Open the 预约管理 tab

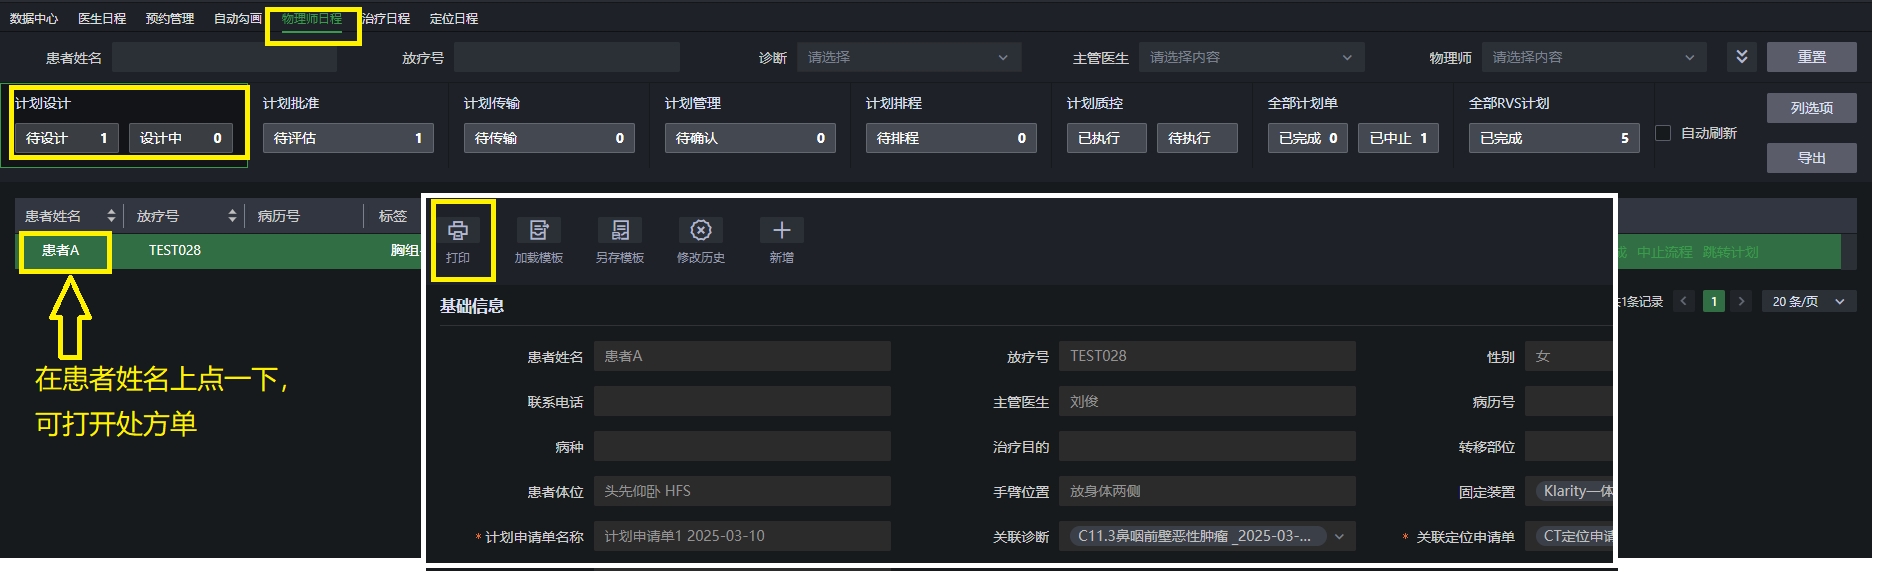pos(170,19)
